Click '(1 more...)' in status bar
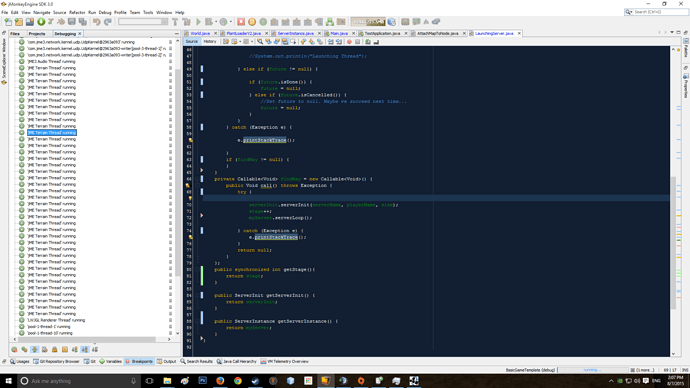 (x=645, y=370)
